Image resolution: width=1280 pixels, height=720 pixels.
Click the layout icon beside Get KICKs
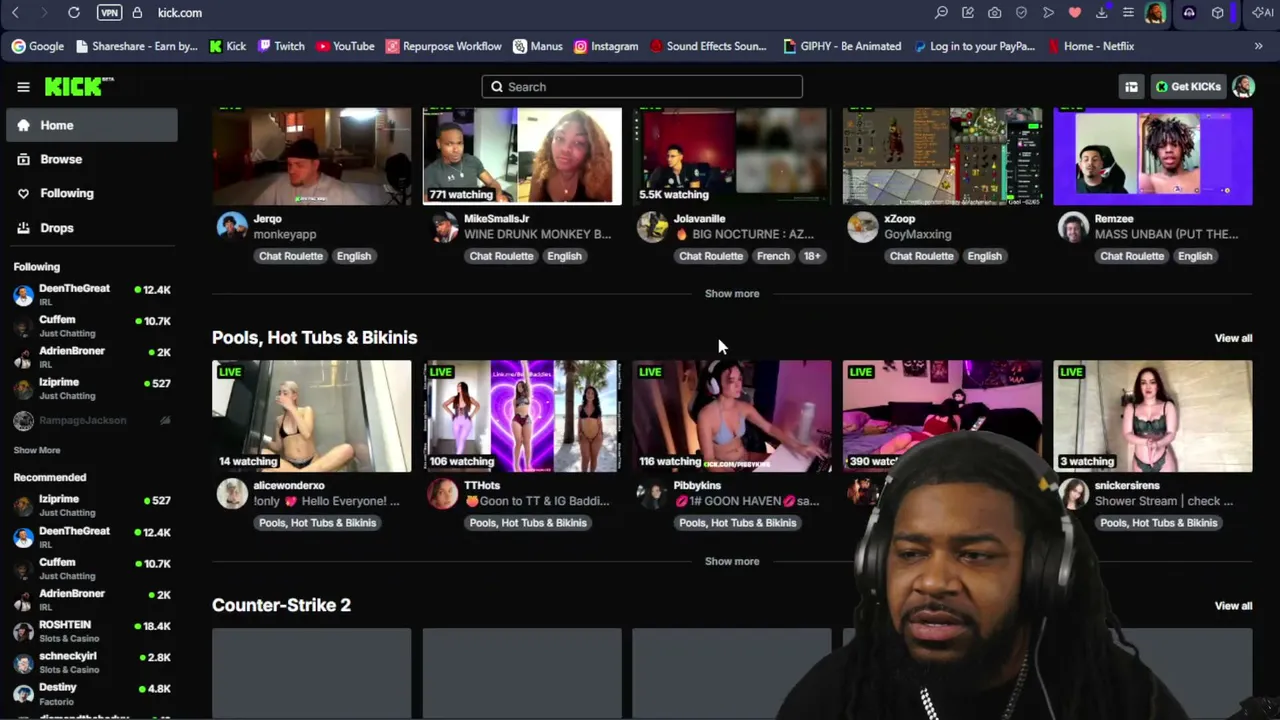pos(1131,87)
